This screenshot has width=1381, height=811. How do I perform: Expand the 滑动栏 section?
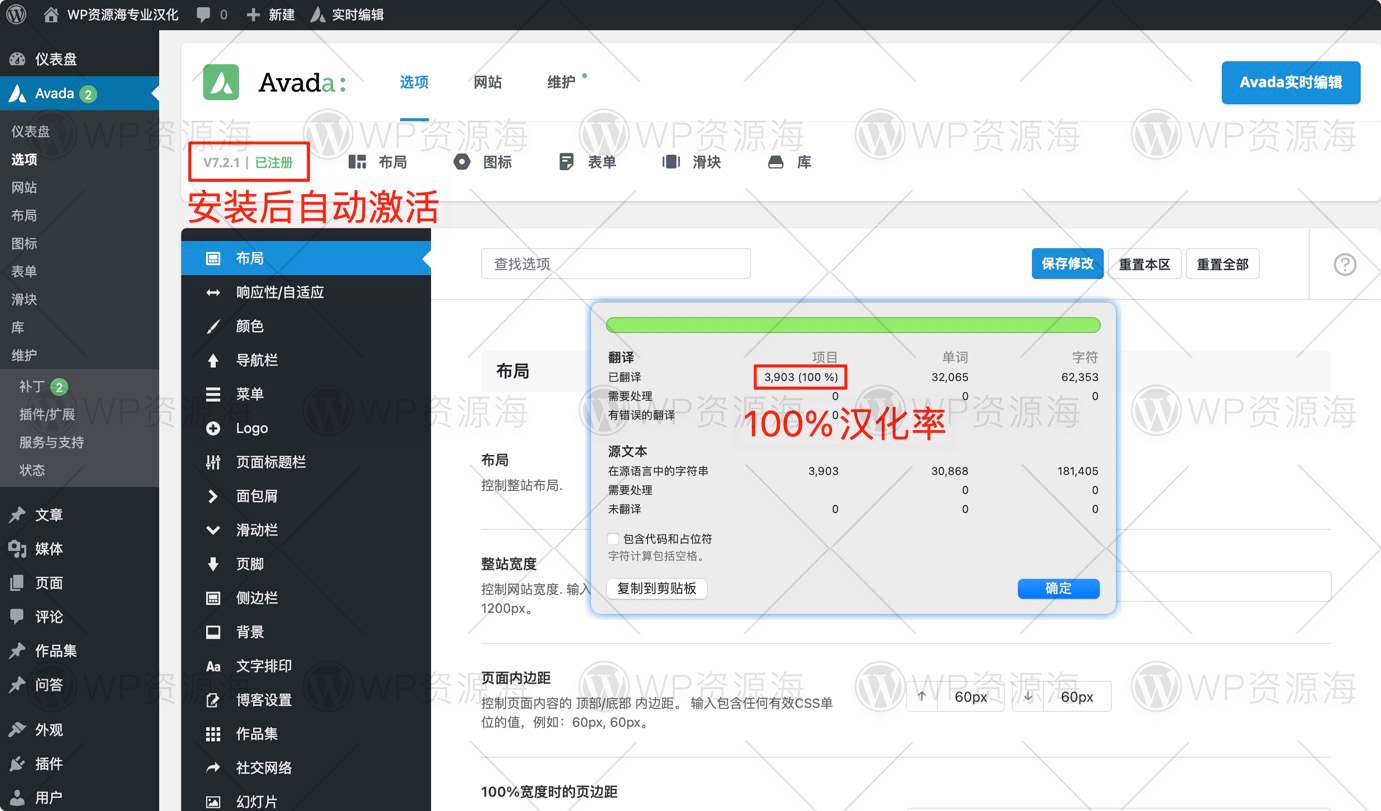(306, 530)
